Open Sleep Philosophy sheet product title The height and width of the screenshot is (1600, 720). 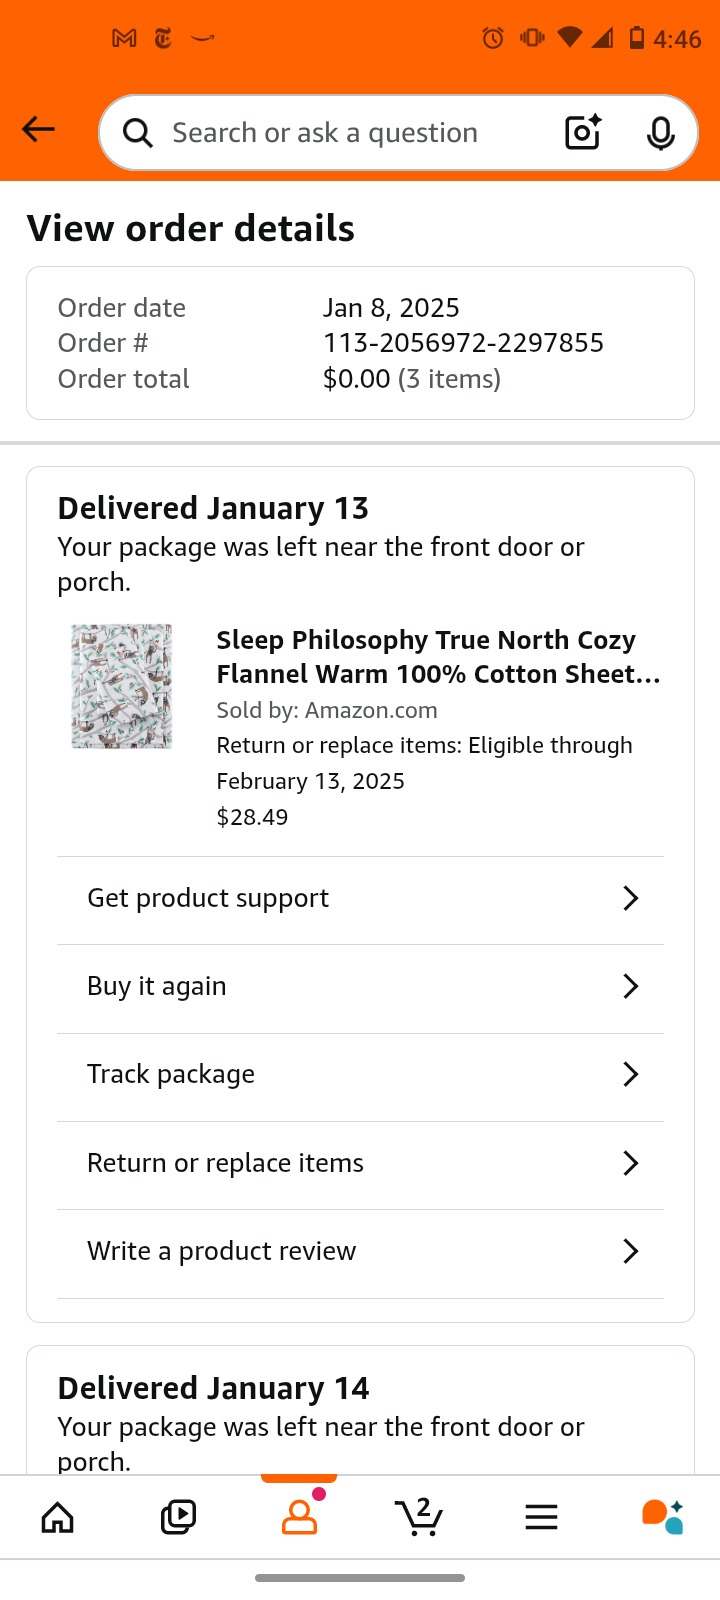pyautogui.click(x=439, y=657)
